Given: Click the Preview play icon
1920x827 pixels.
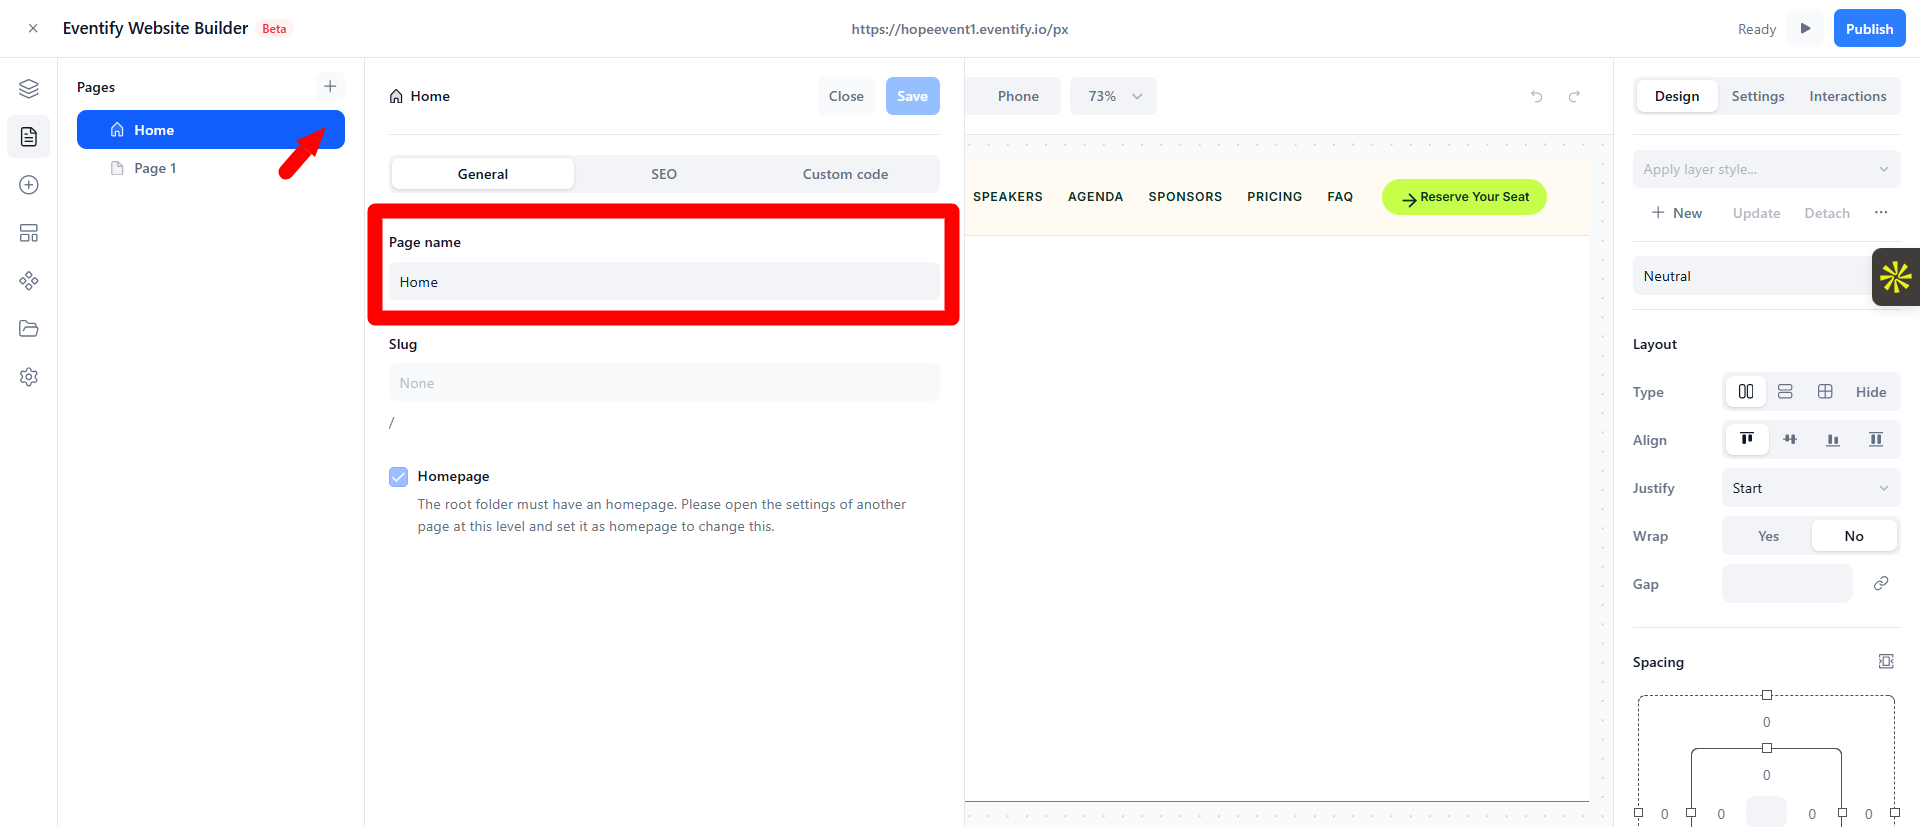Looking at the screenshot, I should point(1806,29).
